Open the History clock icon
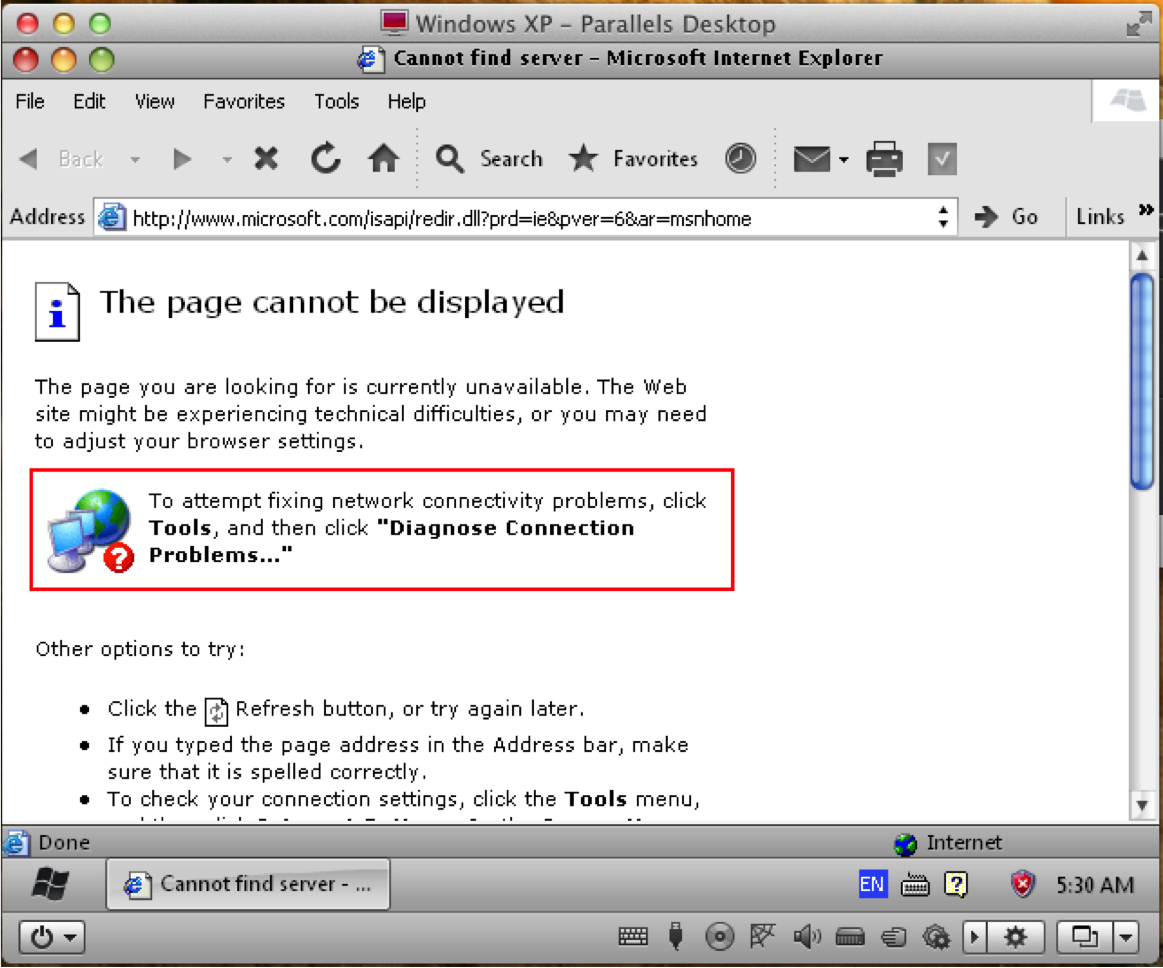The image size is (1163, 968). point(740,158)
